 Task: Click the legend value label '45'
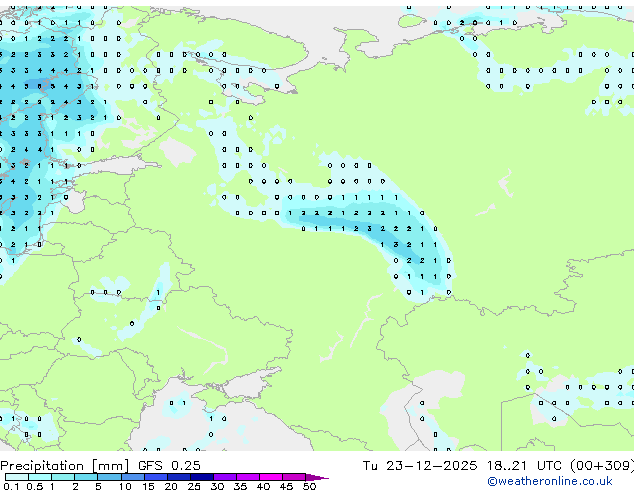pyautogui.click(x=286, y=486)
